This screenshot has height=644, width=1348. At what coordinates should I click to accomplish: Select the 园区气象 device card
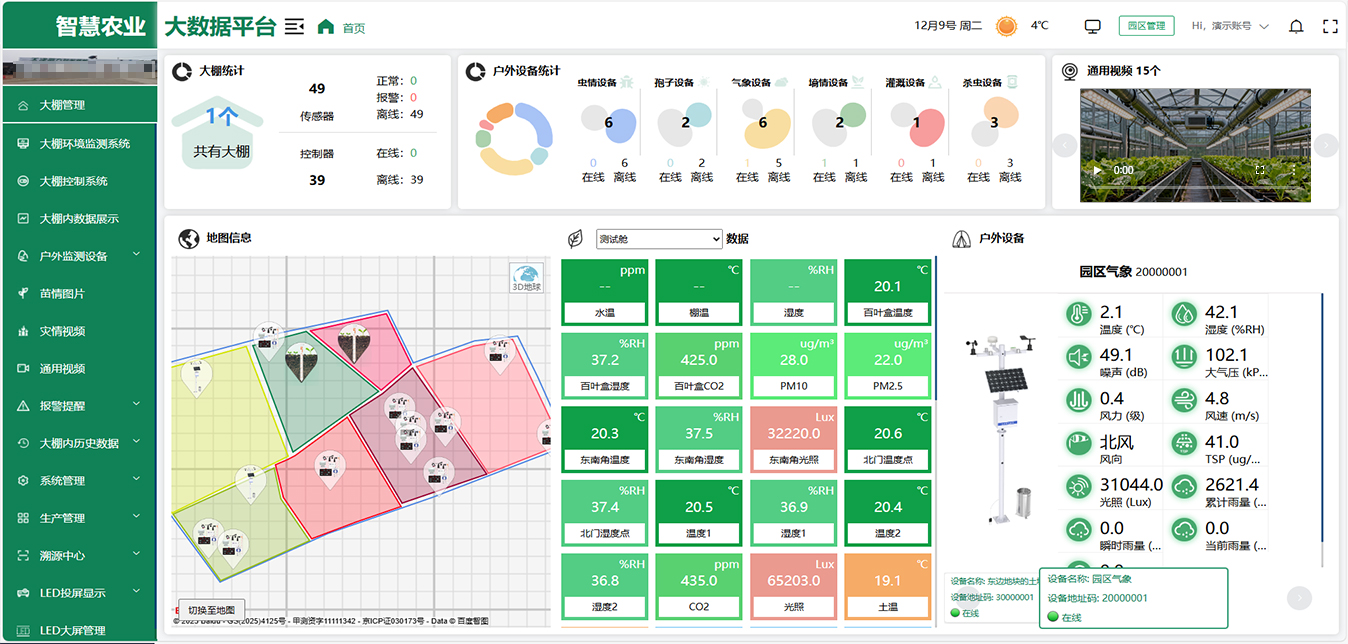1133,598
